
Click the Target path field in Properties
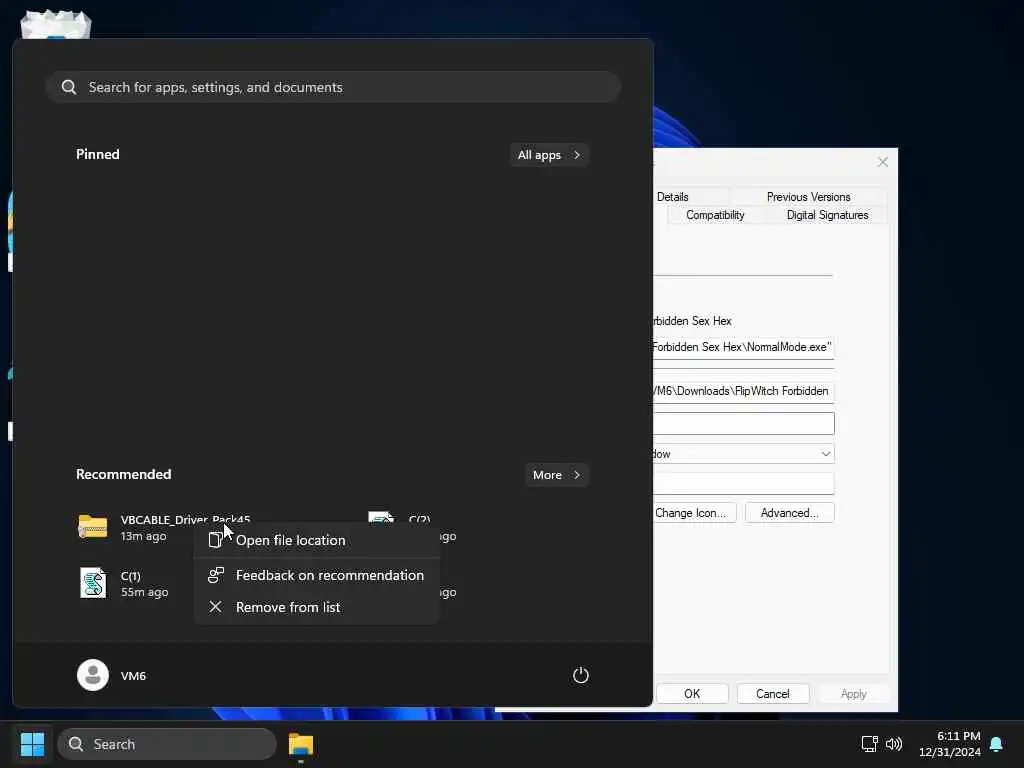point(743,347)
